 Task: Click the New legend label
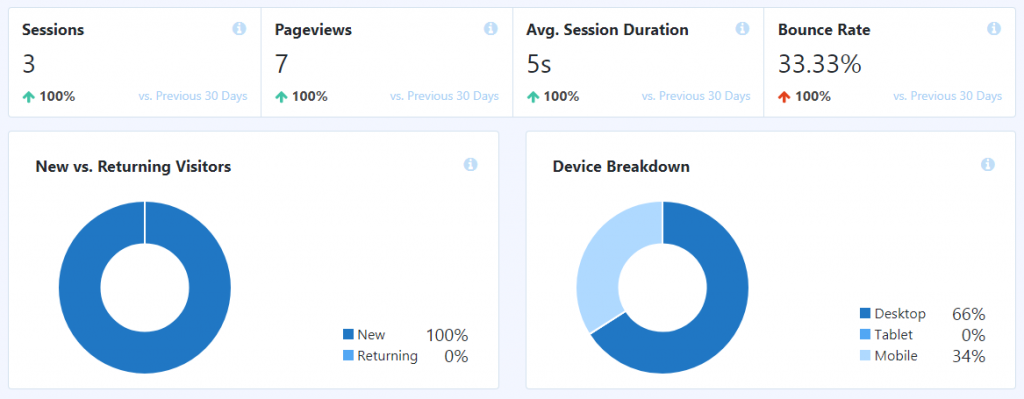pos(371,335)
